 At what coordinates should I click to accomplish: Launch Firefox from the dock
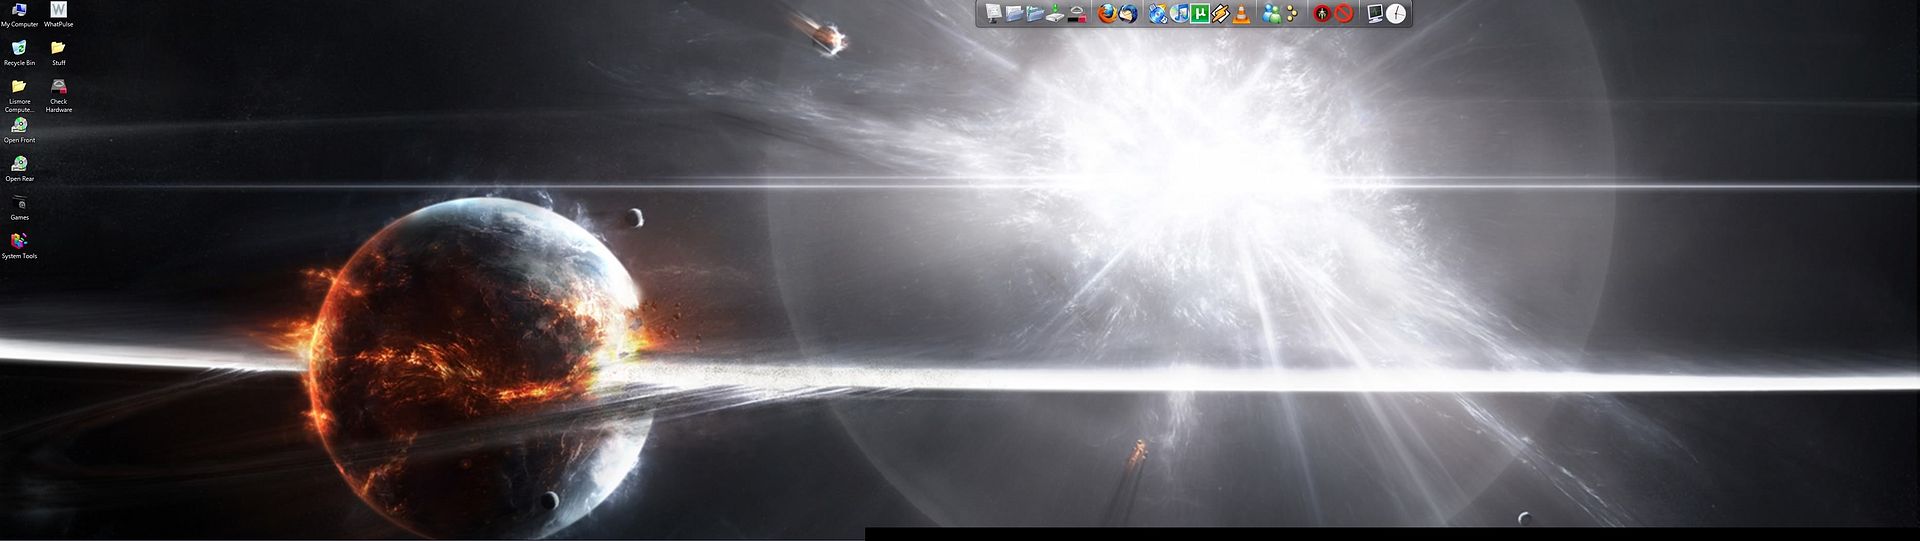click(x=1107, y=13)
